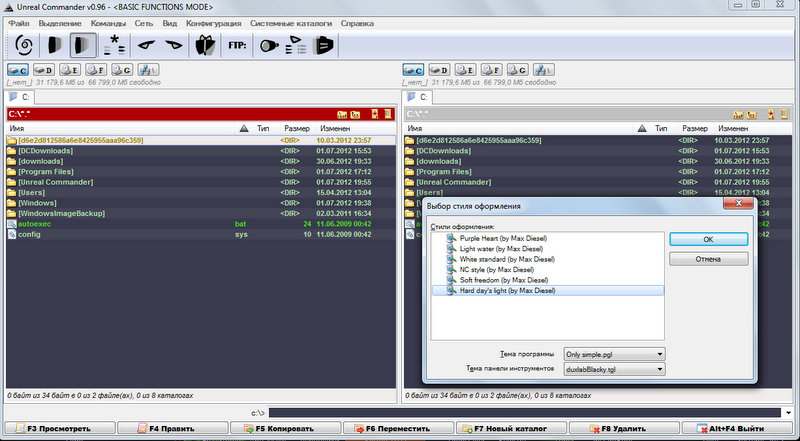Click the F5 Копировать button
The width and height of the screenshot is (800, 441).
[285, 429]
